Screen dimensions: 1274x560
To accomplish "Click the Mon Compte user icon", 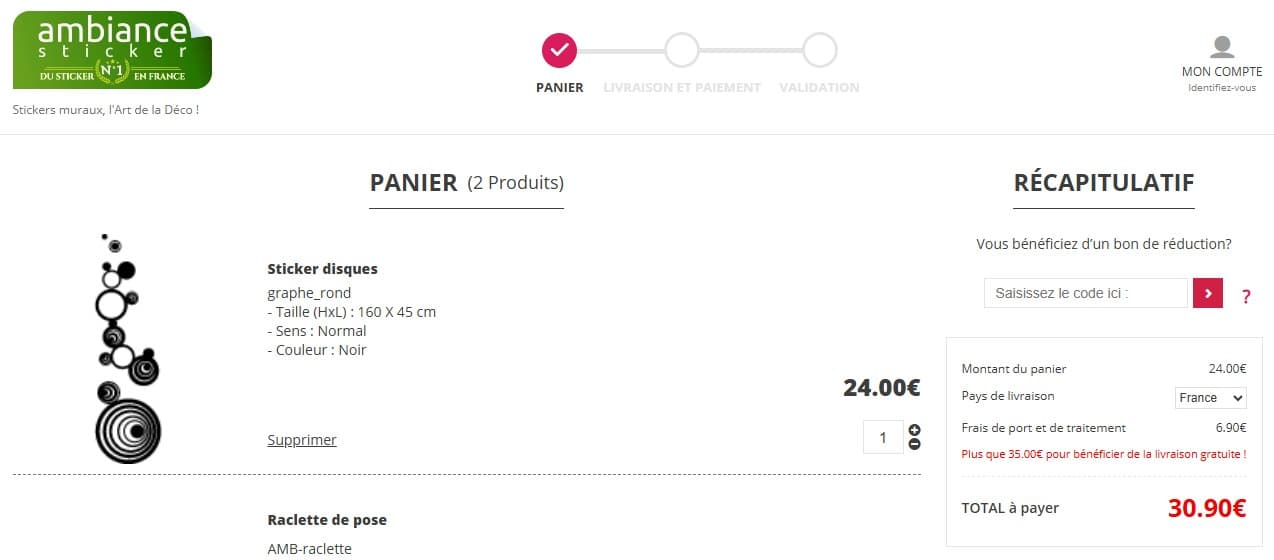I will 1222,47.
